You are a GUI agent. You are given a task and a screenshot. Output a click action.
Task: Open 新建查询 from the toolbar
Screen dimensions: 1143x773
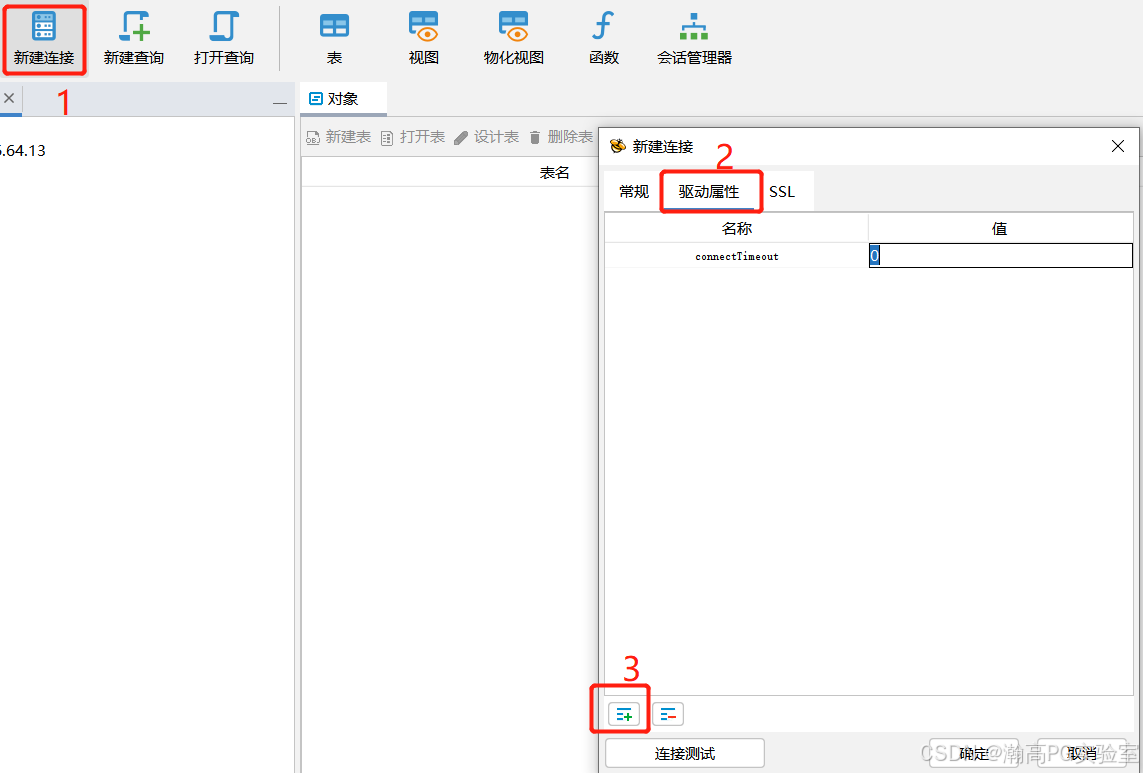click(133, 39)
